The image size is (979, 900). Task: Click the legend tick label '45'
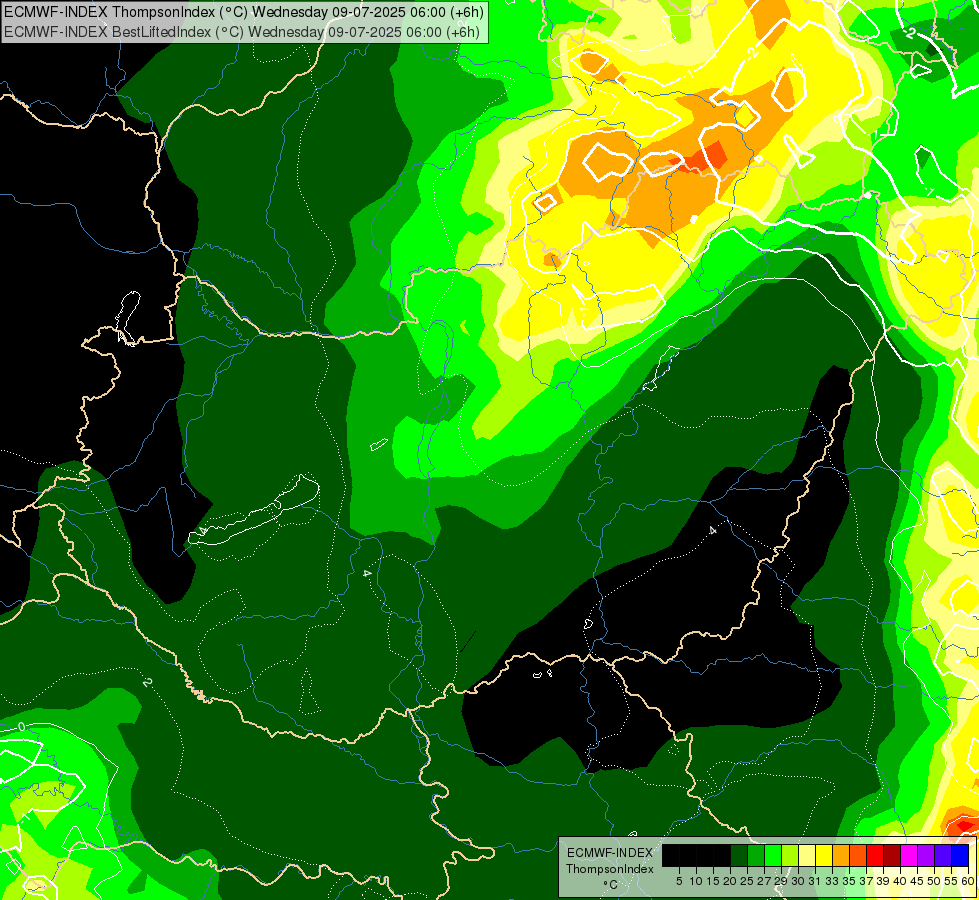[x=917, y=881]
